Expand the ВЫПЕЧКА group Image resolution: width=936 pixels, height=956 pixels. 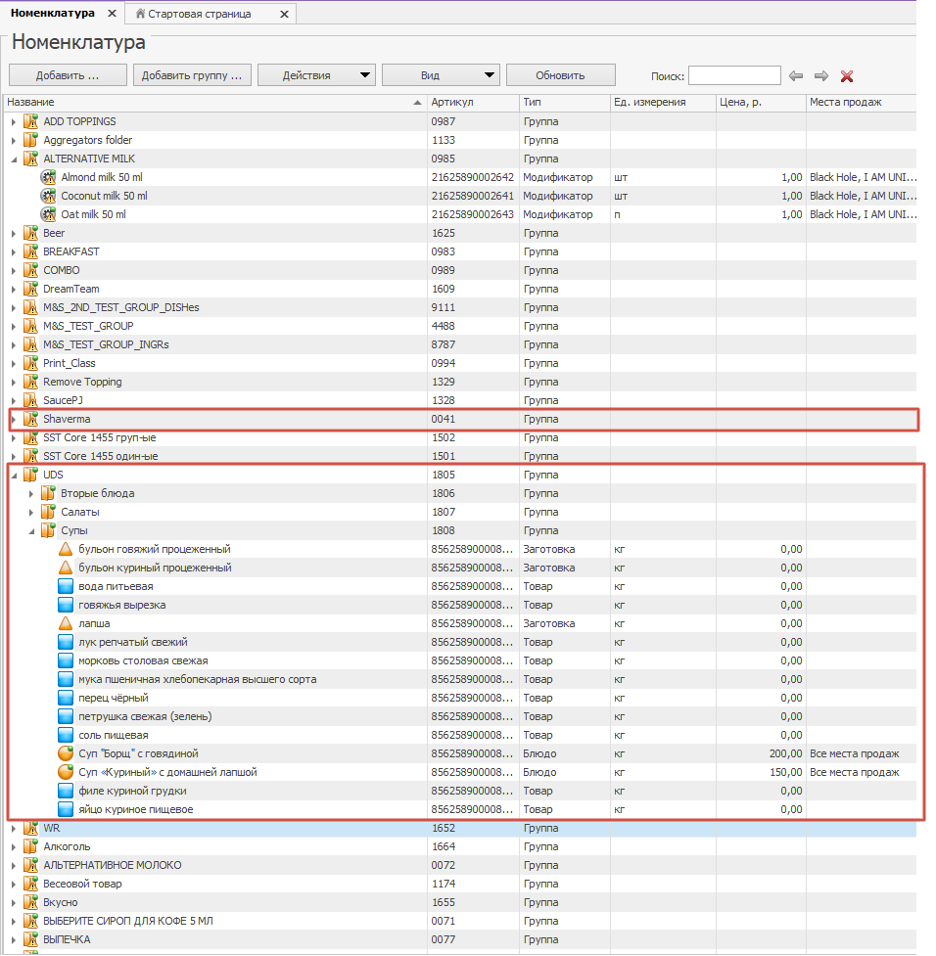point(14,940)
